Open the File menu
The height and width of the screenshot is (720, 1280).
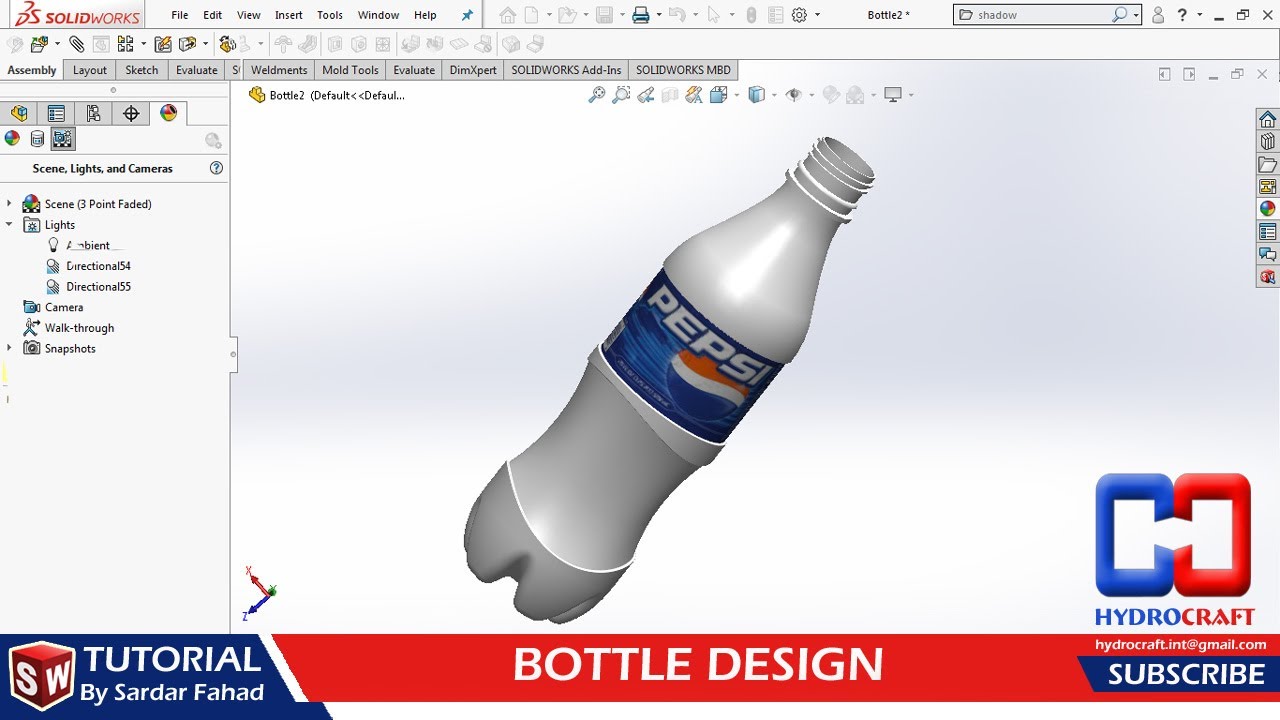180,15
